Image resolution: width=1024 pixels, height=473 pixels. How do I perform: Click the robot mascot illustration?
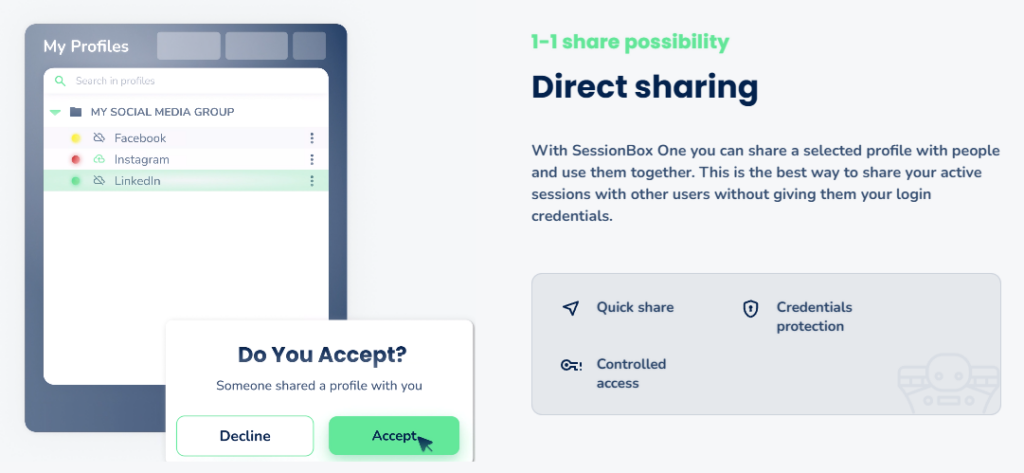point(948,384)
